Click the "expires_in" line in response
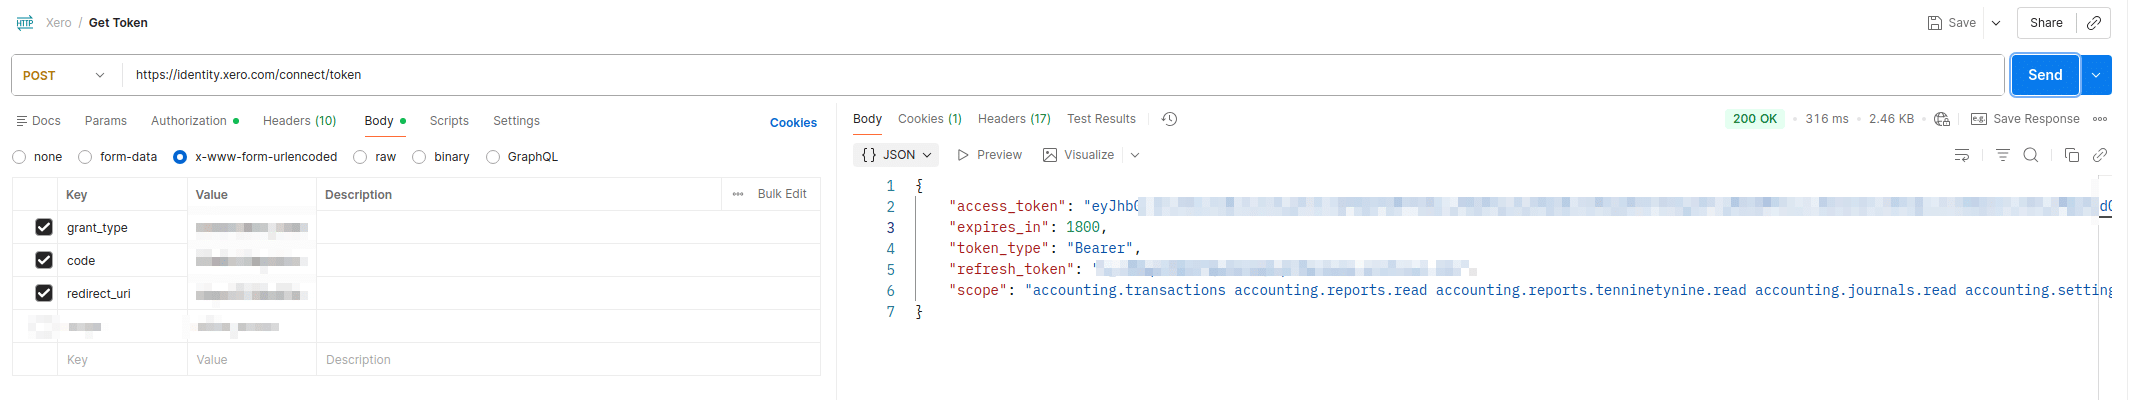The width and height of the screenshot is (2134, 400). click(x=1028, y=227)
